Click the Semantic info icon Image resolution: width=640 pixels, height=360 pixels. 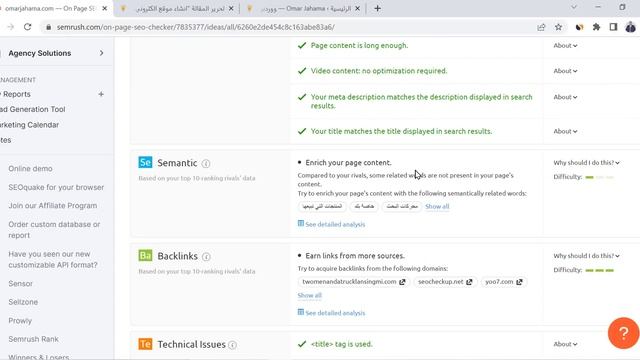coord(206,163)
